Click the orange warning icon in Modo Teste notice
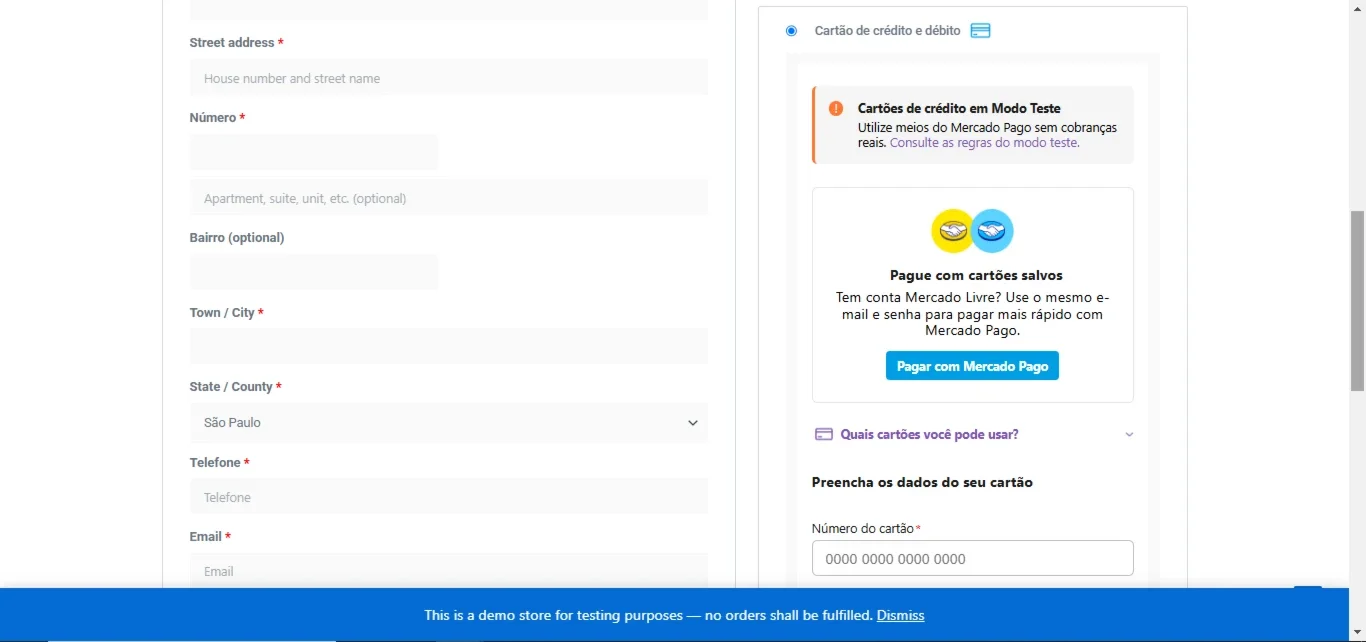This screenshot has height=642, width=1366. [836, 108]
